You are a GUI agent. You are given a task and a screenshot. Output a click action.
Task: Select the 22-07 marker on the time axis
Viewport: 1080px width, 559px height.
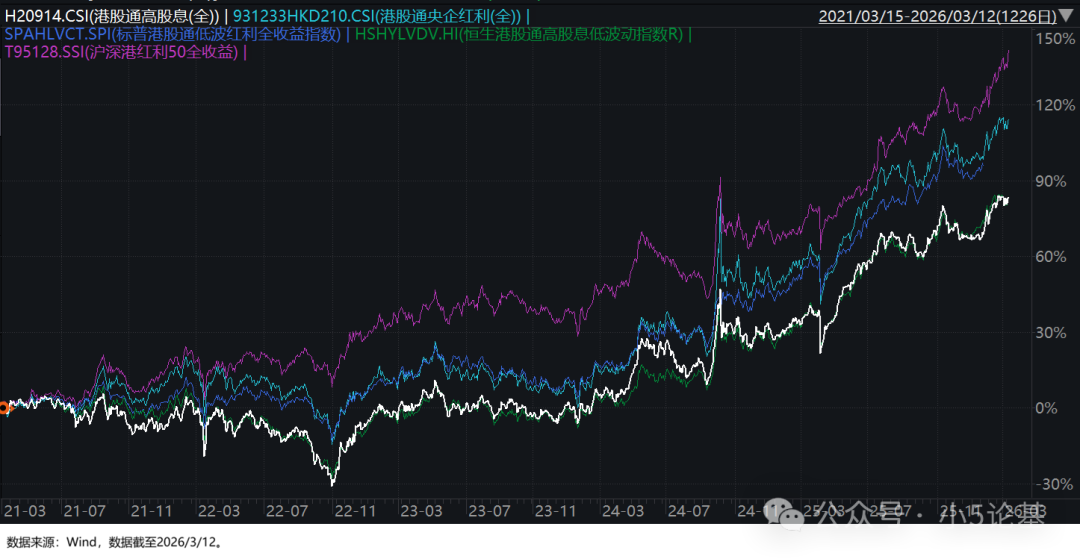(x=285, y=510)
